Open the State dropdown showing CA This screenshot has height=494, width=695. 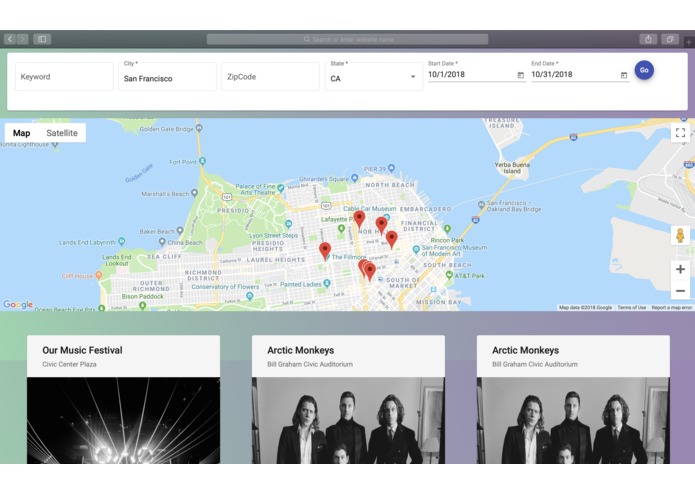374,77
